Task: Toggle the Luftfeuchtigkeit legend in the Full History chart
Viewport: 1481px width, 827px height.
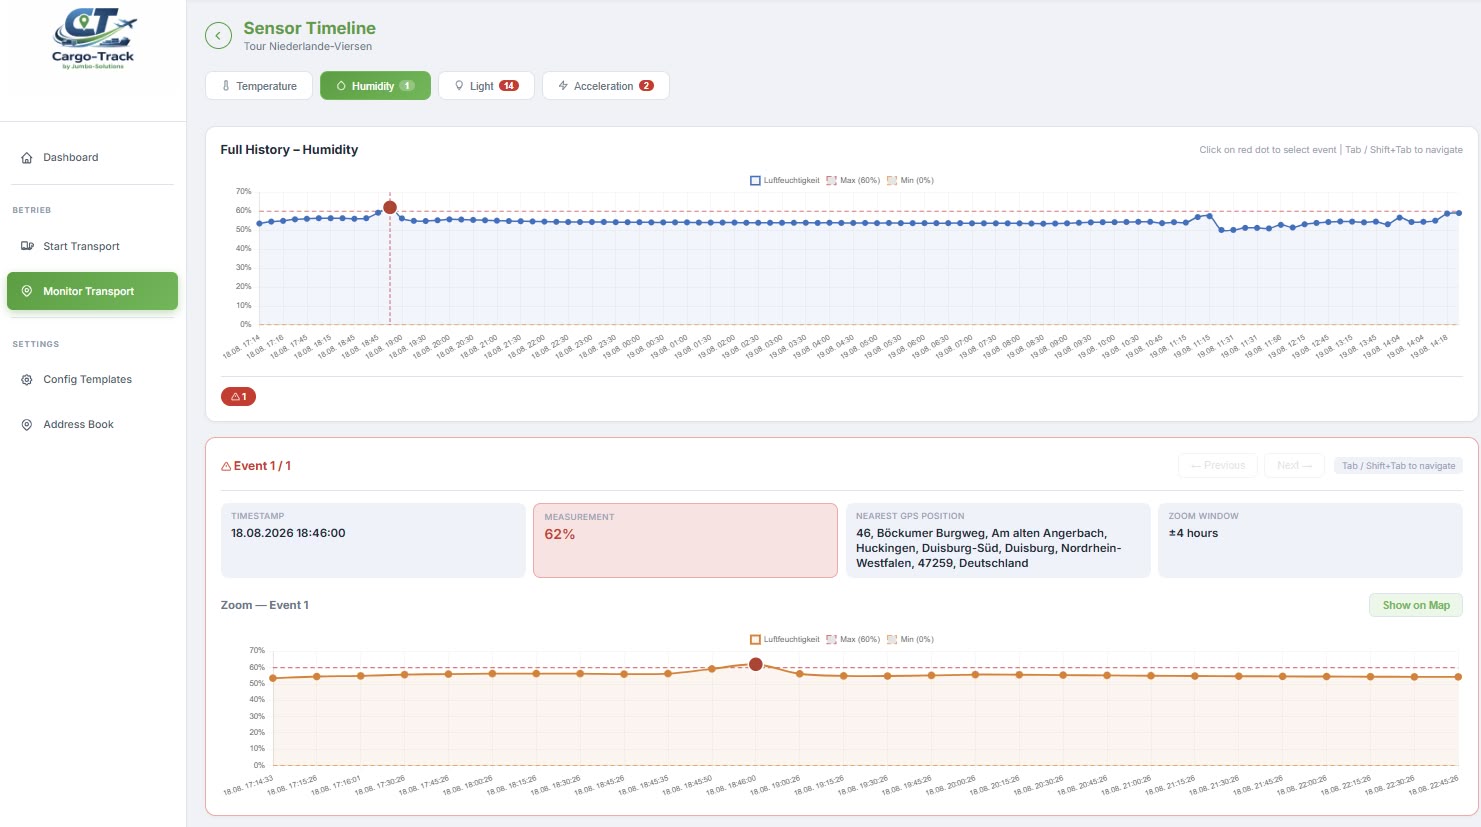Action: (x=784, y=181)
